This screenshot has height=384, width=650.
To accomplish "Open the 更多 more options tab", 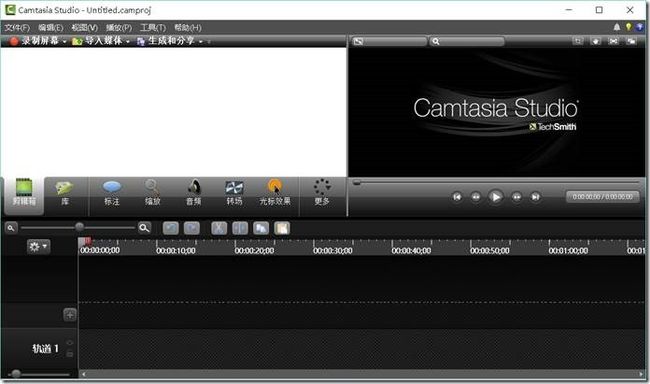I will tap(322, 193).
